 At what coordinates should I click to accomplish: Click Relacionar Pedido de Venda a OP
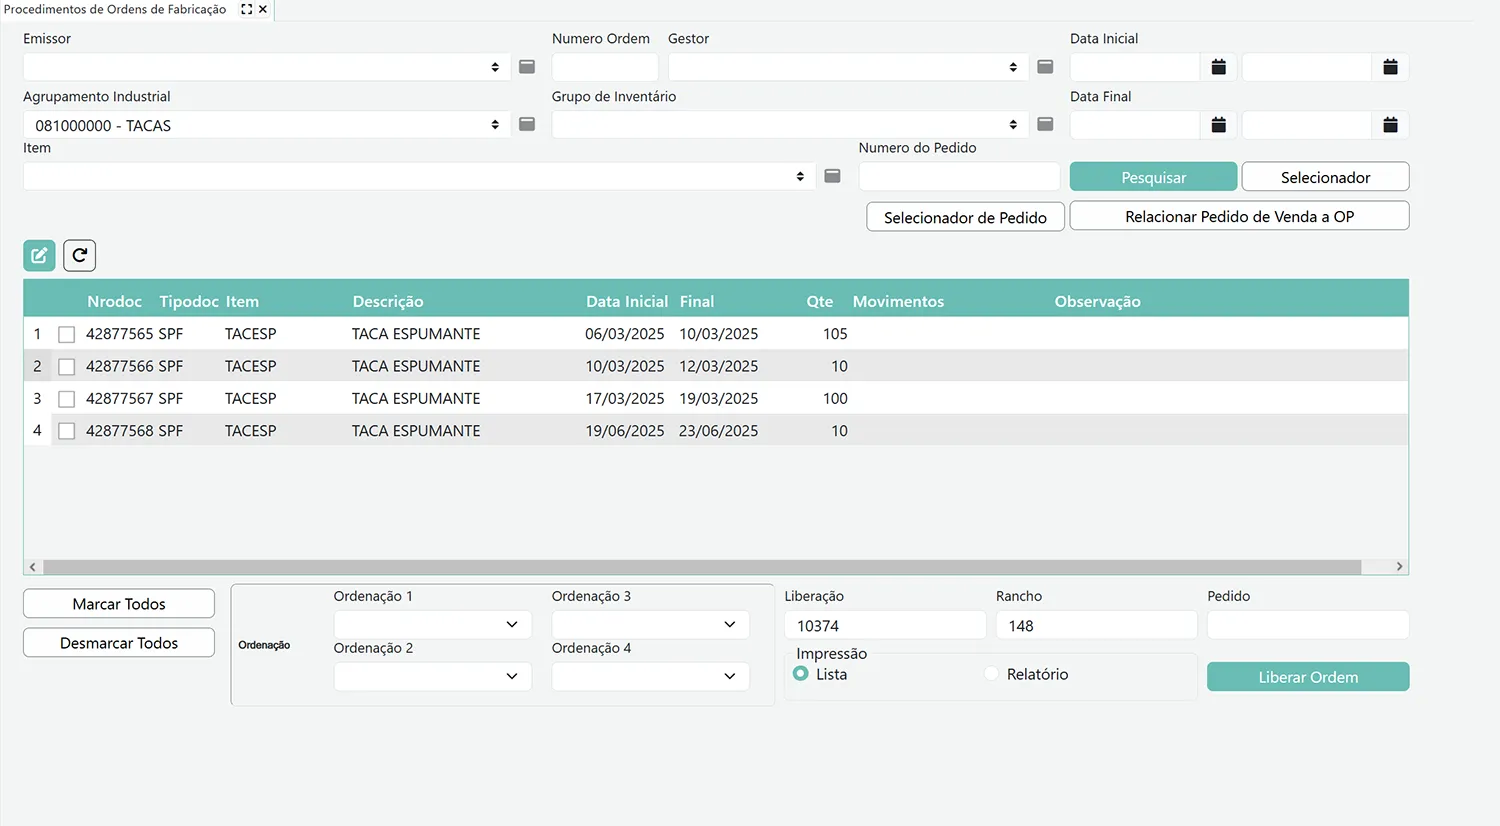[x=1239, y=216]
